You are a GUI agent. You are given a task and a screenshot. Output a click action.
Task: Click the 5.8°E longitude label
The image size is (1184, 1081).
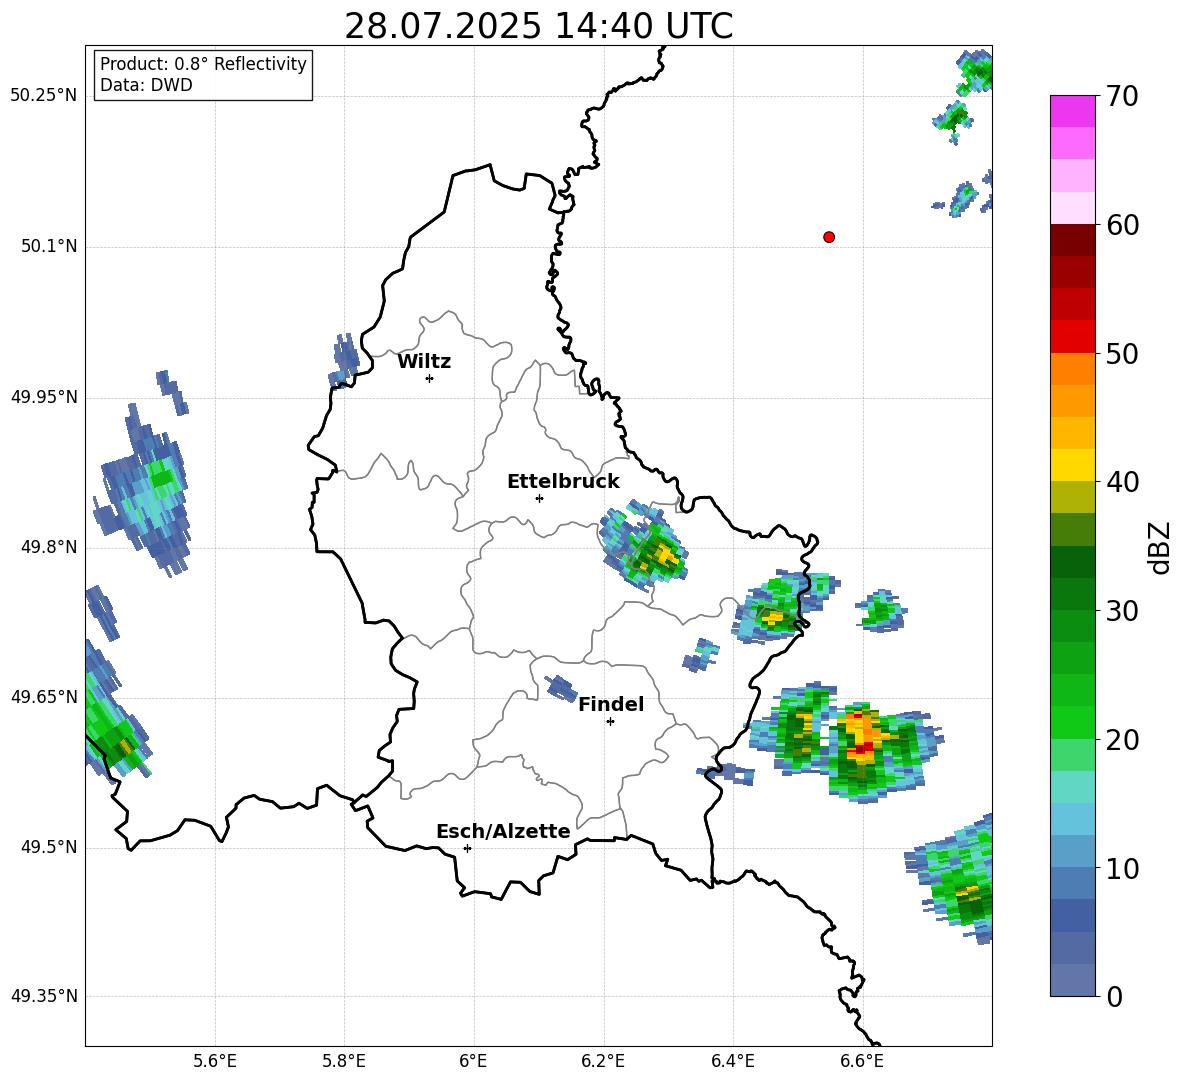(344, 1061)
